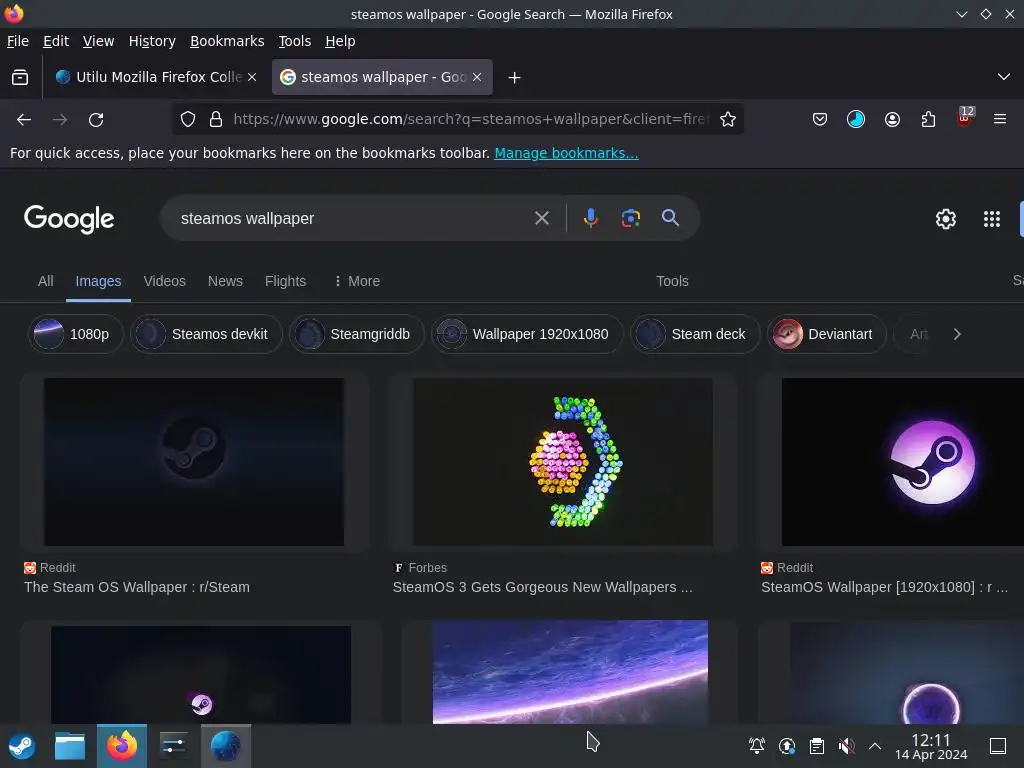Switch to the News results tab
Viewport: 1024px width, 768px height.
[x=225, y=281]
